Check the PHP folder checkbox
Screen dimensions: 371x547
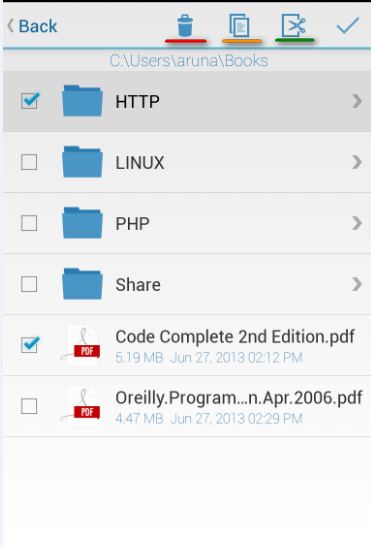[29, 223]
